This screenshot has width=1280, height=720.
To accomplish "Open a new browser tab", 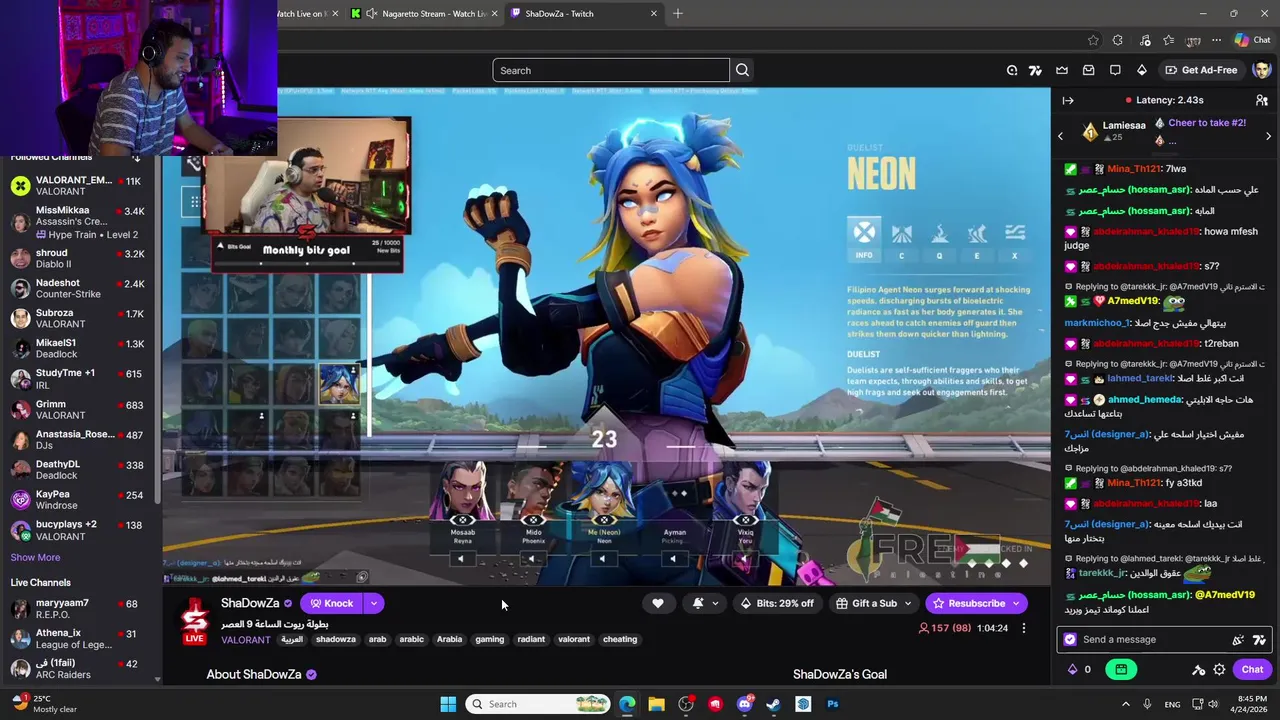I will pos(677,13).
